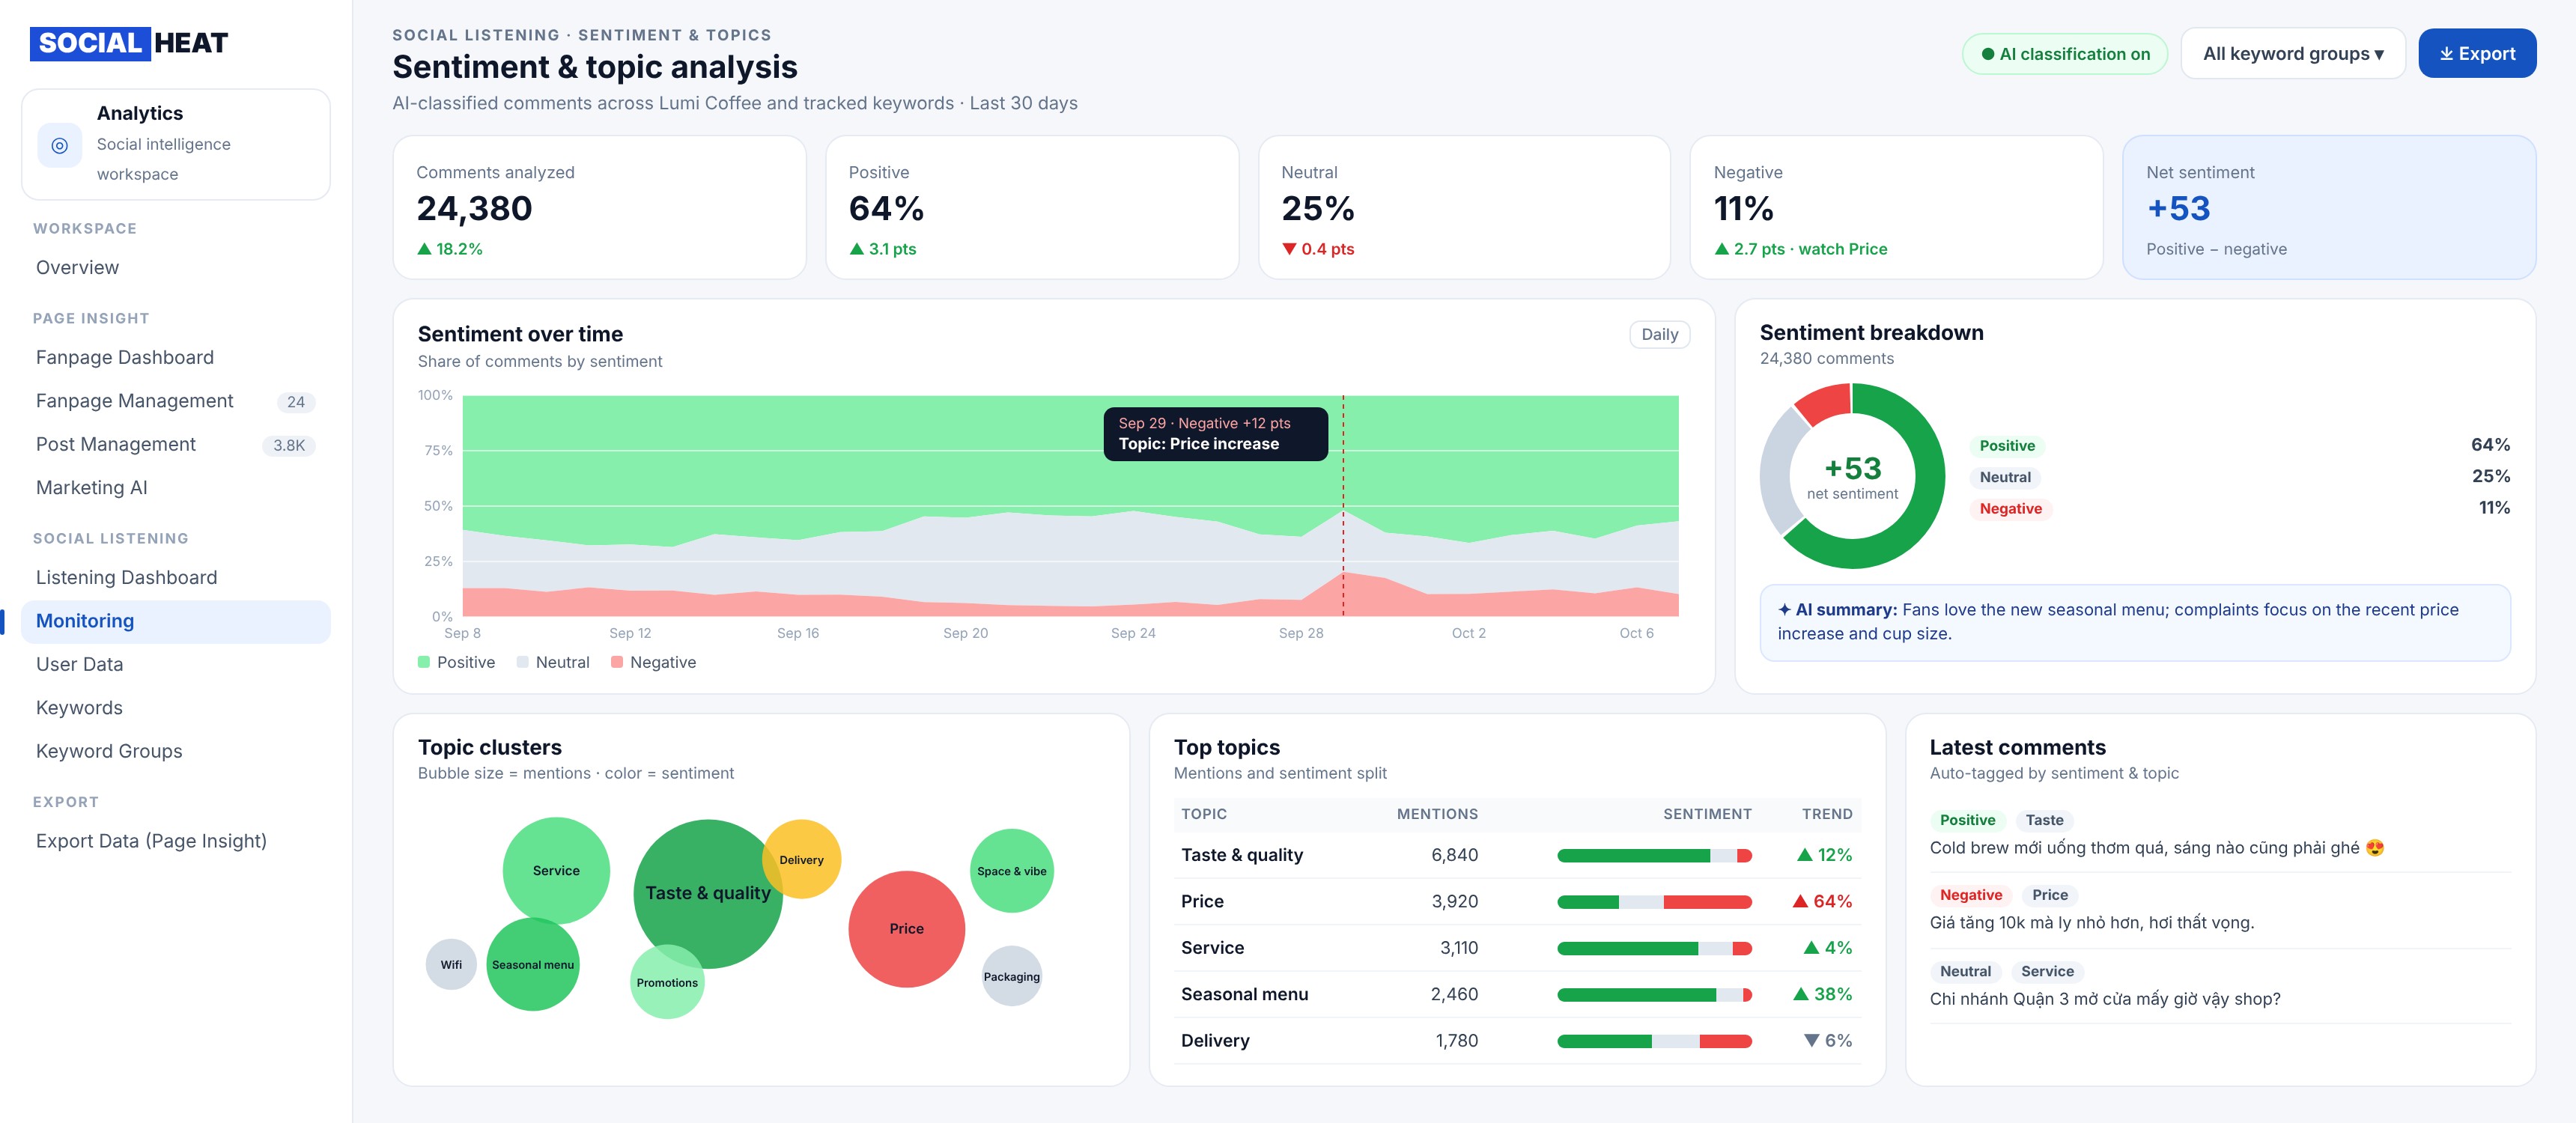The image size is (2576, 1123).
Task: Click Delivery row sentiment bar
Action: (x=1654, y=1041)
